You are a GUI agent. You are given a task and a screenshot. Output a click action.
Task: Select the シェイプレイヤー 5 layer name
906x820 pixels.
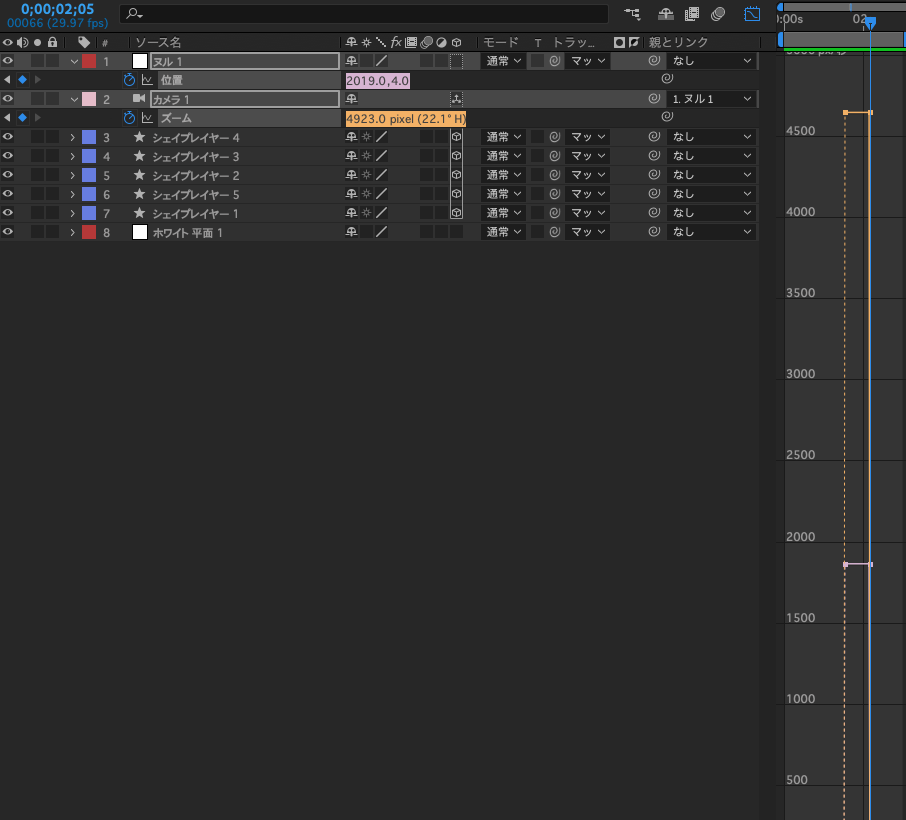pos(196,195)
